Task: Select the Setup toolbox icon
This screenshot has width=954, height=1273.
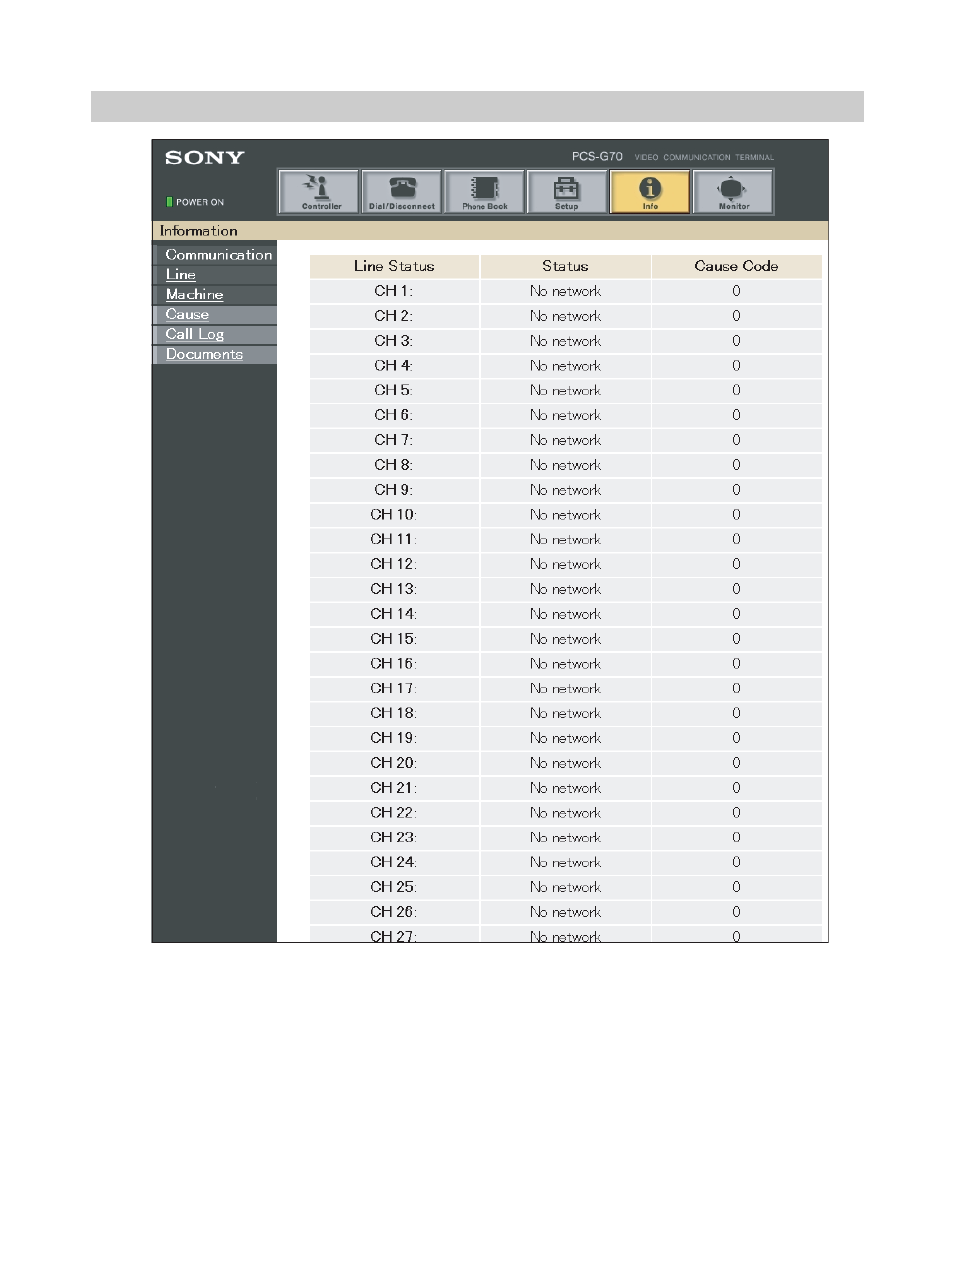Action: [567, 192]
